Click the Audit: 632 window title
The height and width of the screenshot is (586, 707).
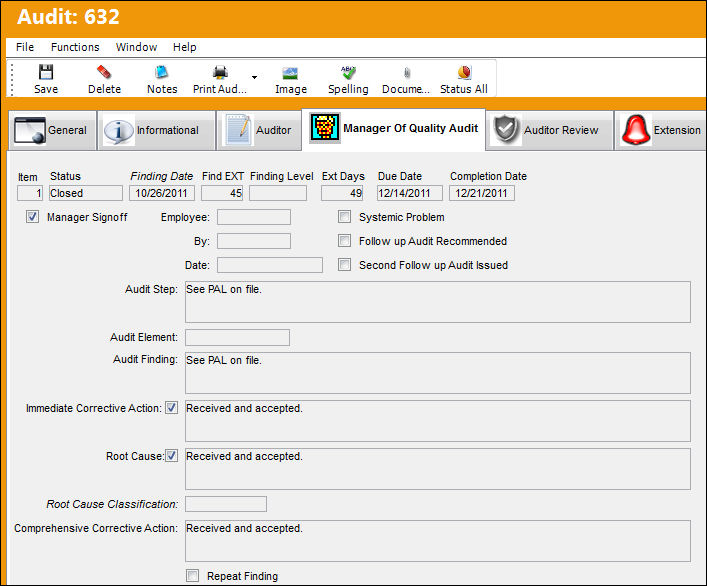pyautogui.click(x=68, y=17)
